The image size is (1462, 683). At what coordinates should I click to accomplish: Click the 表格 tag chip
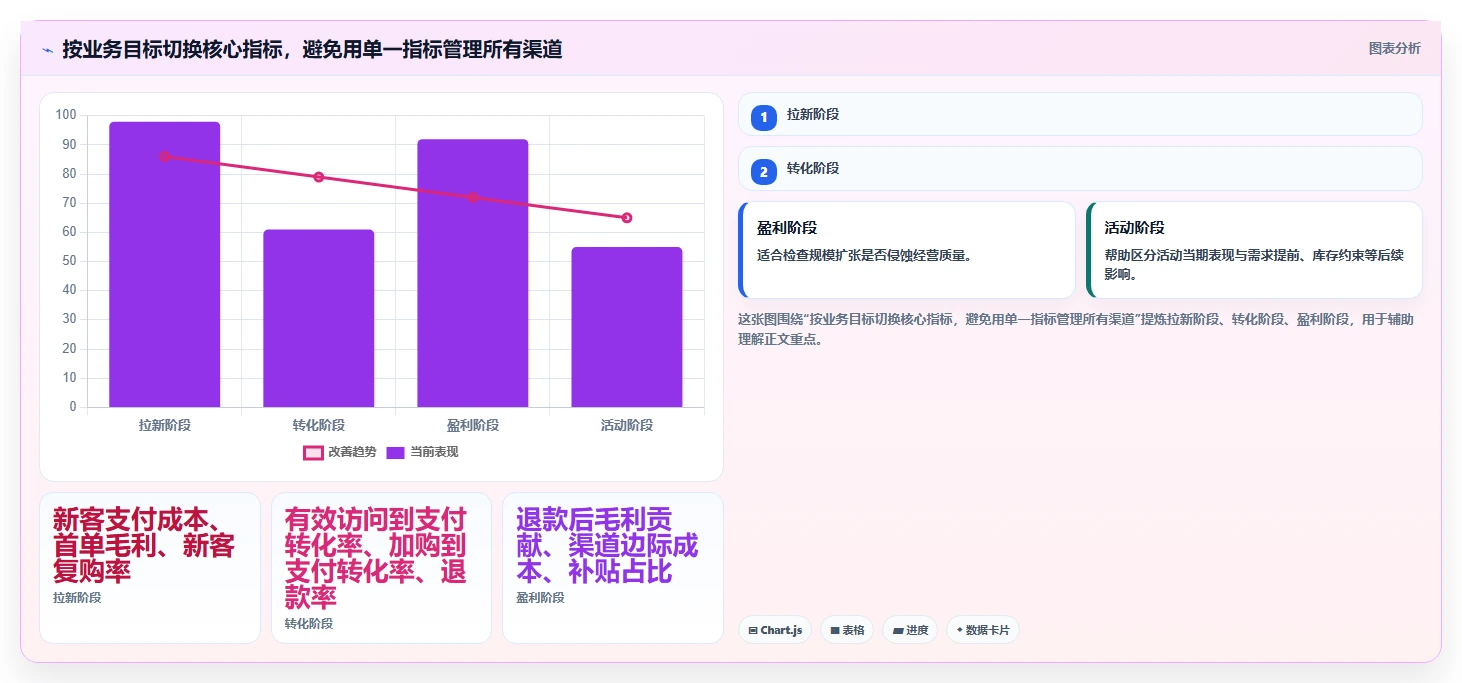click(847, 630)
